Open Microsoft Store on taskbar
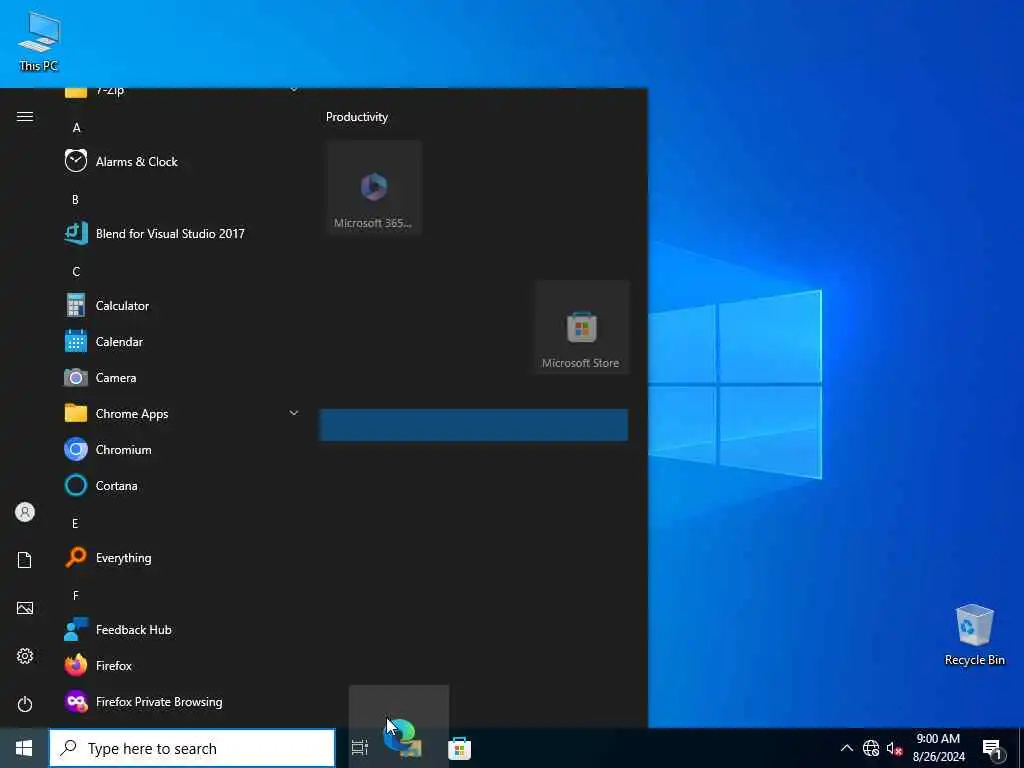This screenshot has width=1024, height=768. pos(459,748)
